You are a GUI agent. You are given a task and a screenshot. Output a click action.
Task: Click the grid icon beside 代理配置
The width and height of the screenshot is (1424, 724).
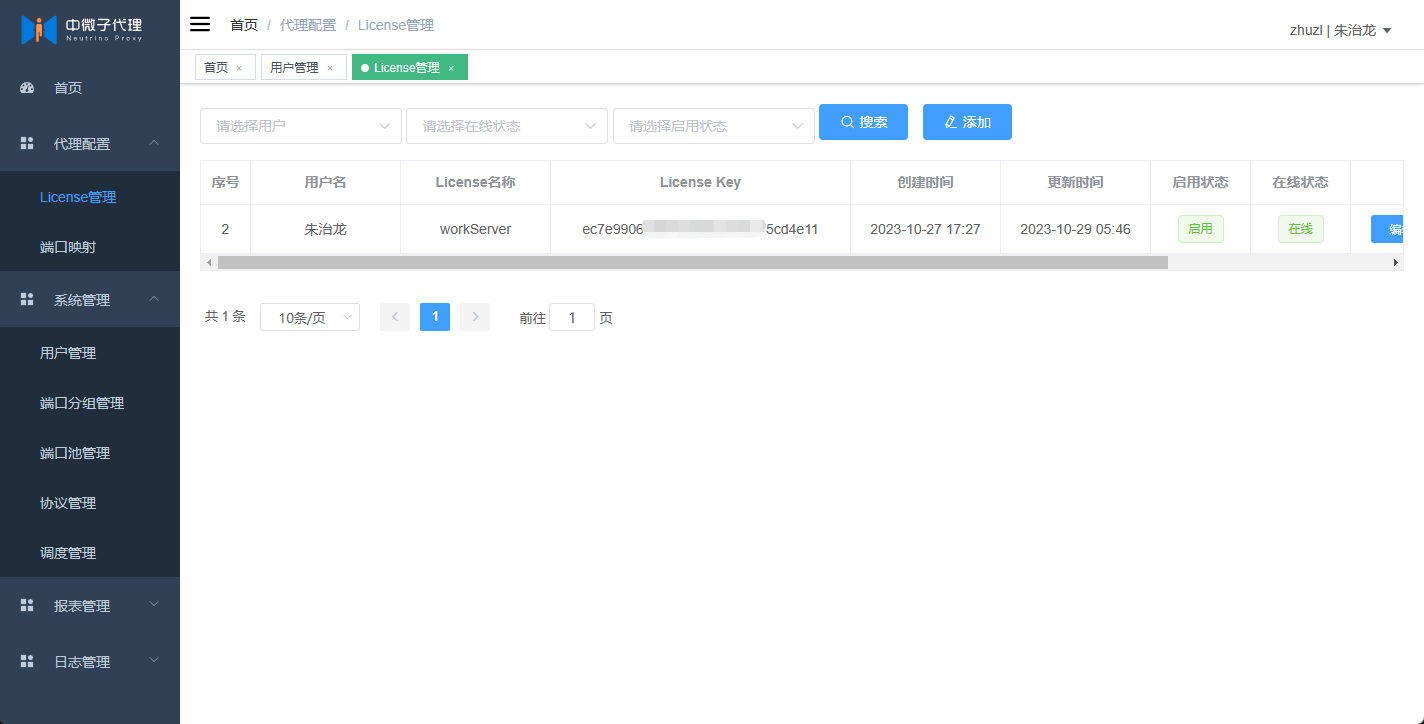pyautogui.click(x=27, y=144)
